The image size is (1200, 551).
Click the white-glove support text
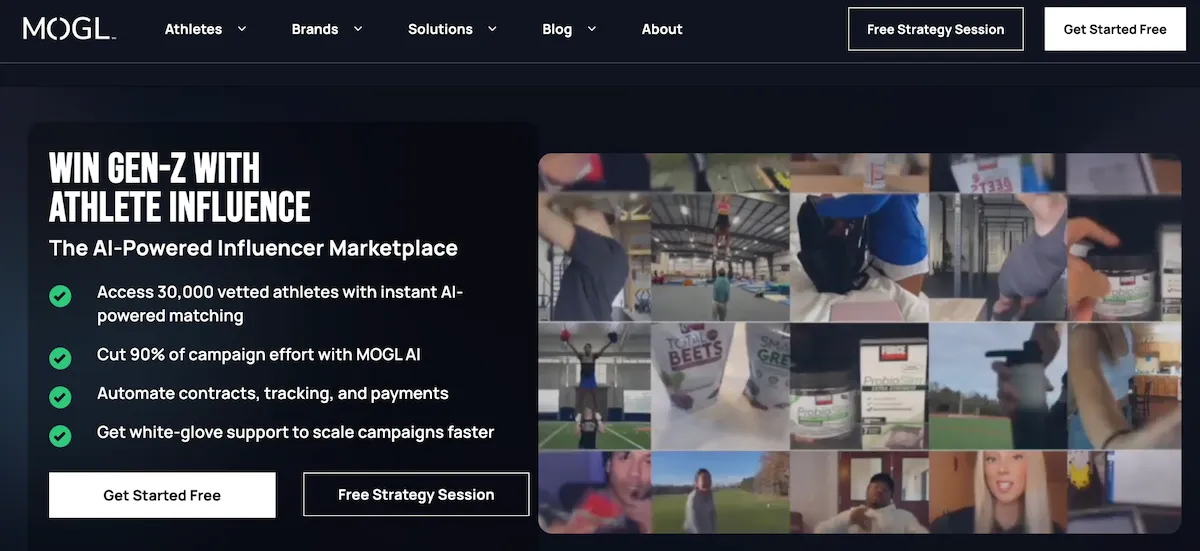click(296, 433)
